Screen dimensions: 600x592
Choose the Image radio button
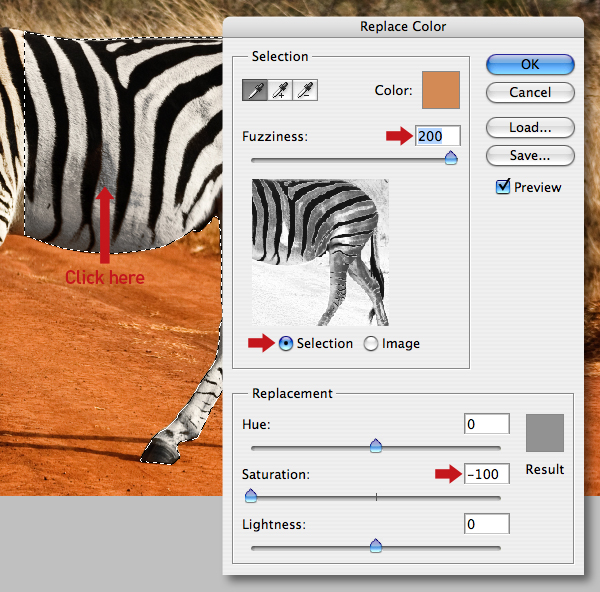click(x=371, y=344)
